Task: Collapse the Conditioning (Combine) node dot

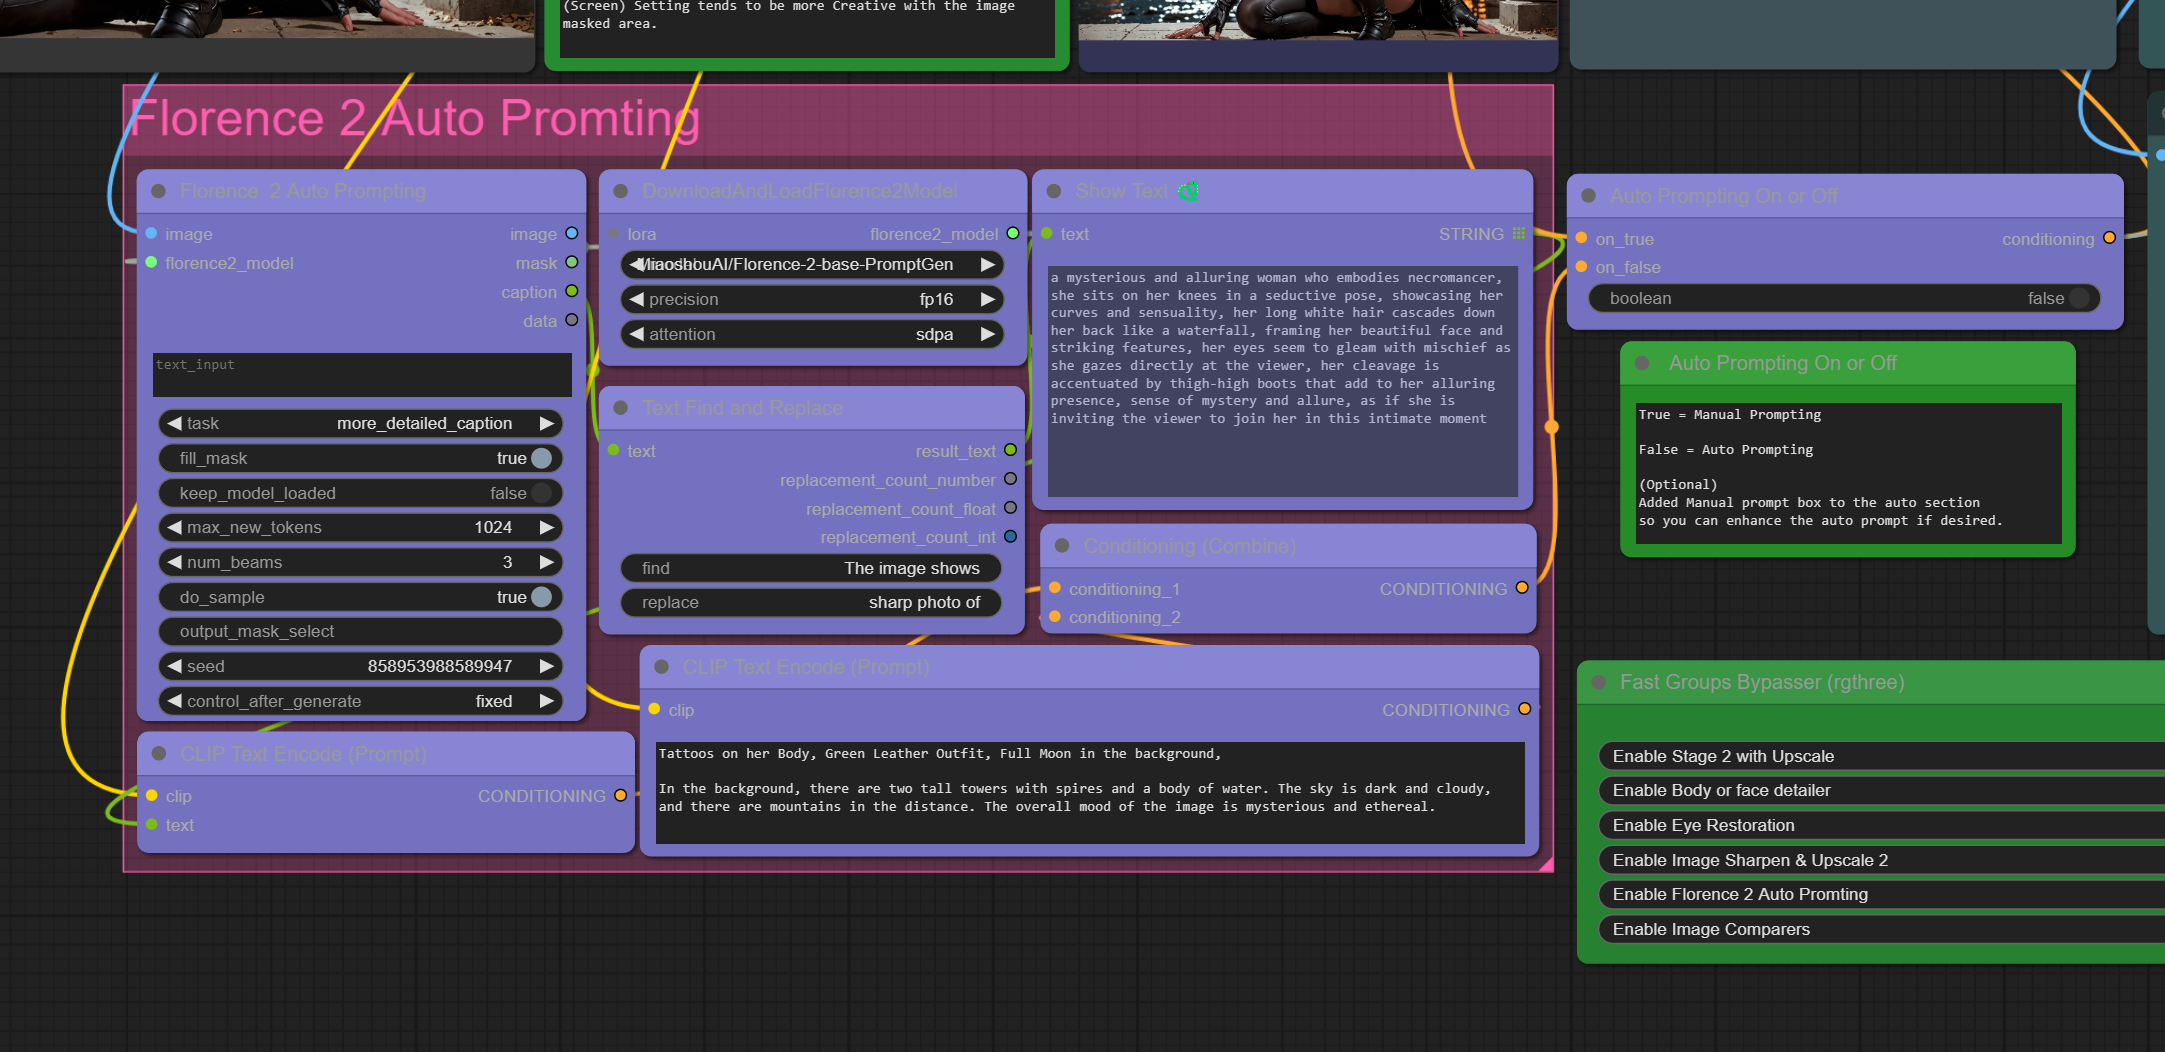Action: pos(1062,546)
